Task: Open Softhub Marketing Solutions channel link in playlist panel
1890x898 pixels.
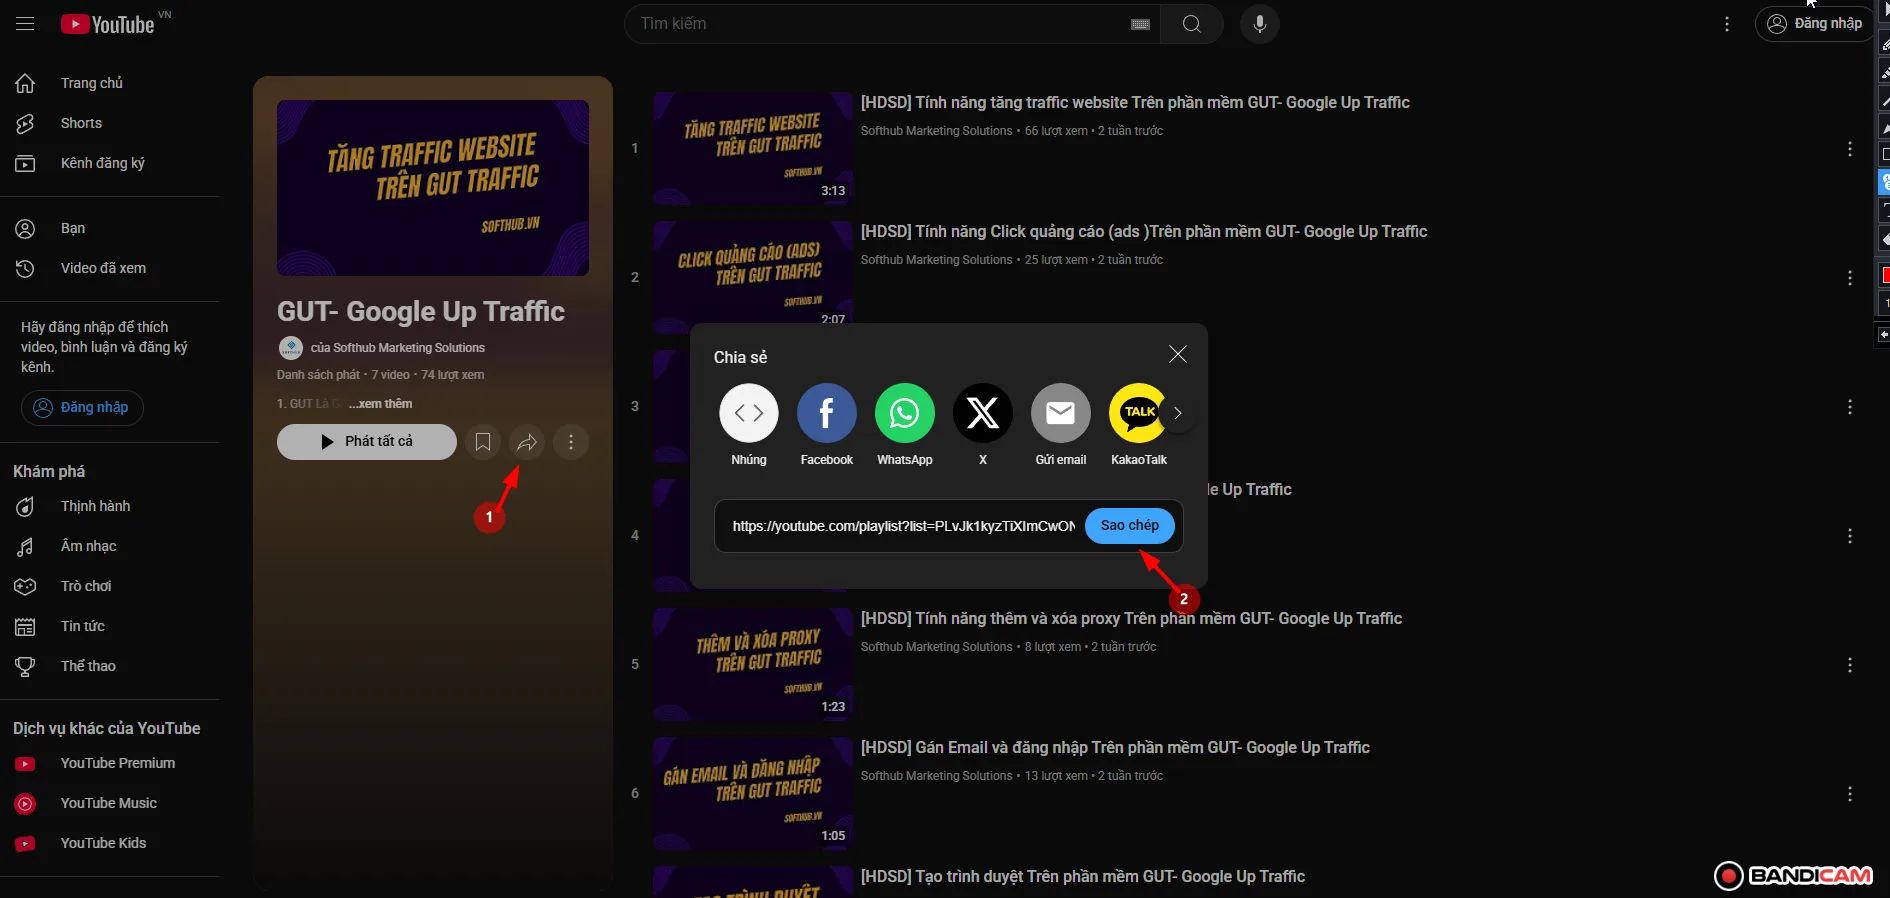Action: [398, 348]
